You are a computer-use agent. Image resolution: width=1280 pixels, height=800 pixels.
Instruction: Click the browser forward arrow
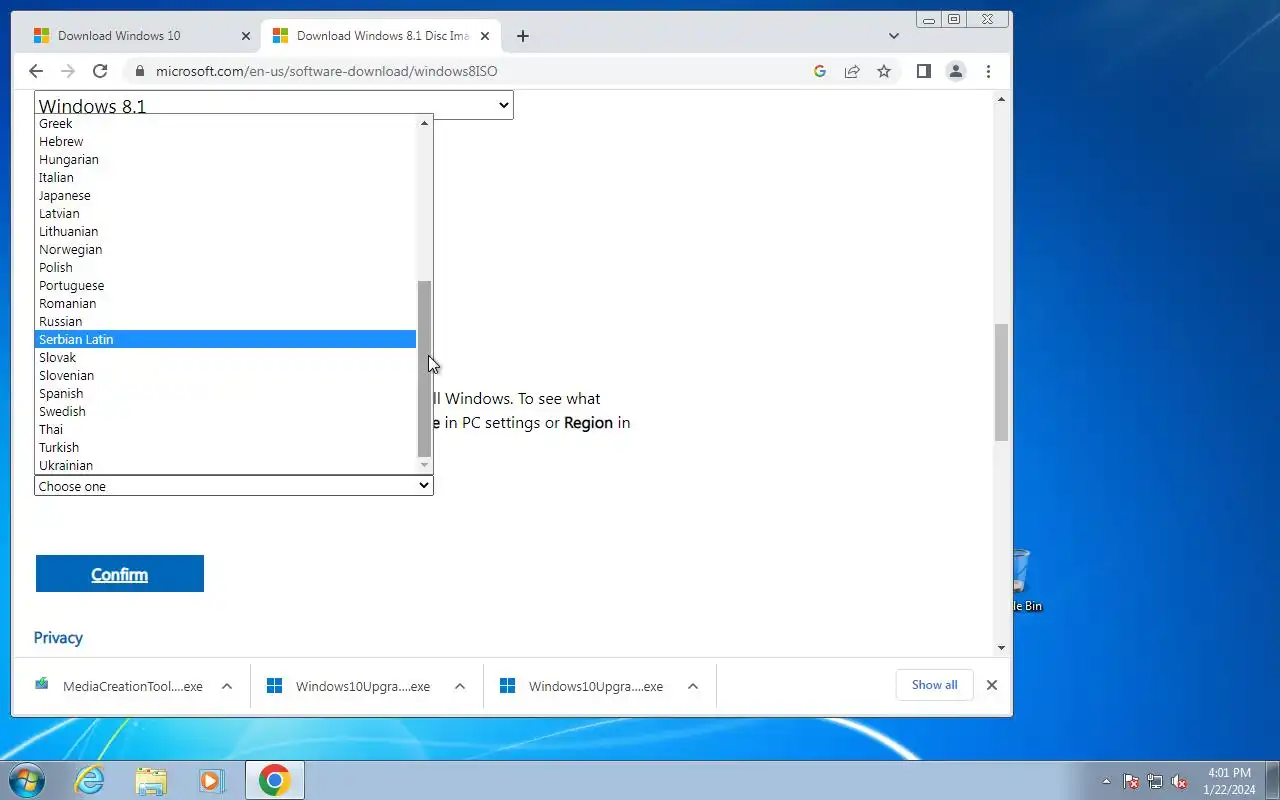(x=68, y=71)
